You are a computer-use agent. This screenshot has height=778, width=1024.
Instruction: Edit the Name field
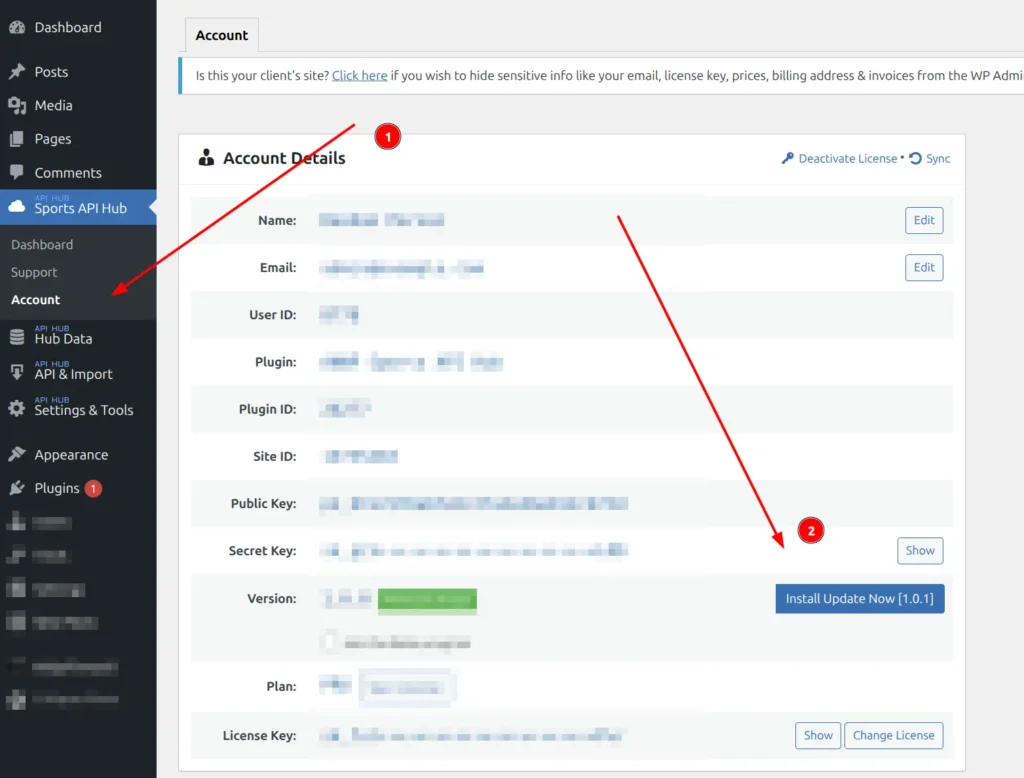[924, 220]
